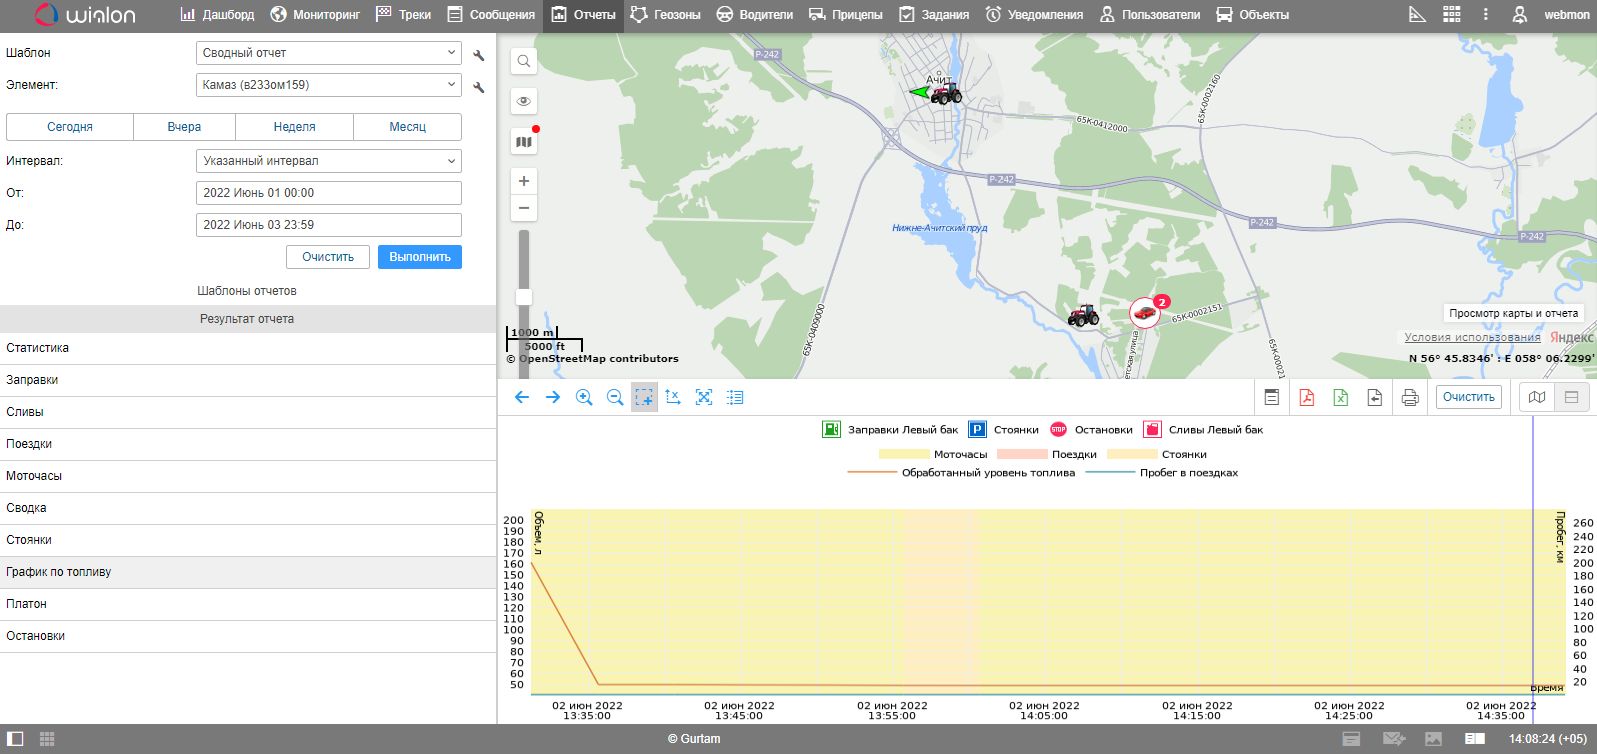The width and height of the screenshot is (1597, 754).
Task: Open the Интервал dropdown
Action: [x=328, y=161]
